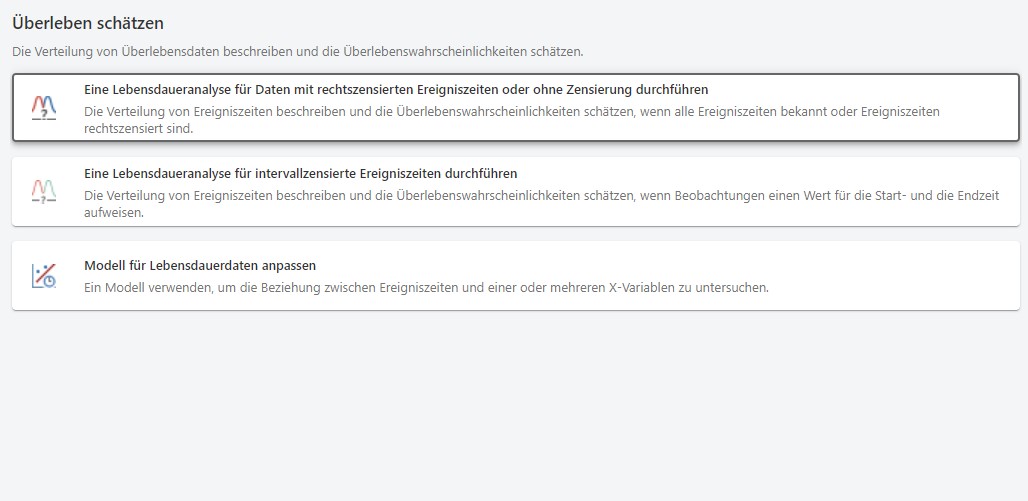
Task: Click the faded interval-censored survival curve icon
Action: click(44, 190)
